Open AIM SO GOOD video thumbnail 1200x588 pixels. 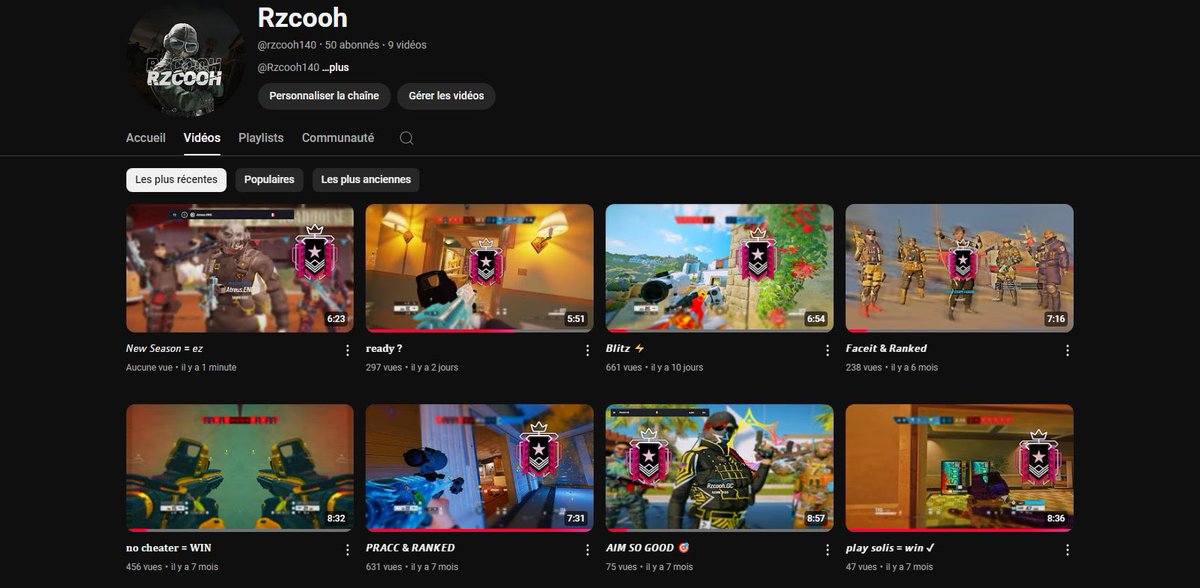(720, 468)
